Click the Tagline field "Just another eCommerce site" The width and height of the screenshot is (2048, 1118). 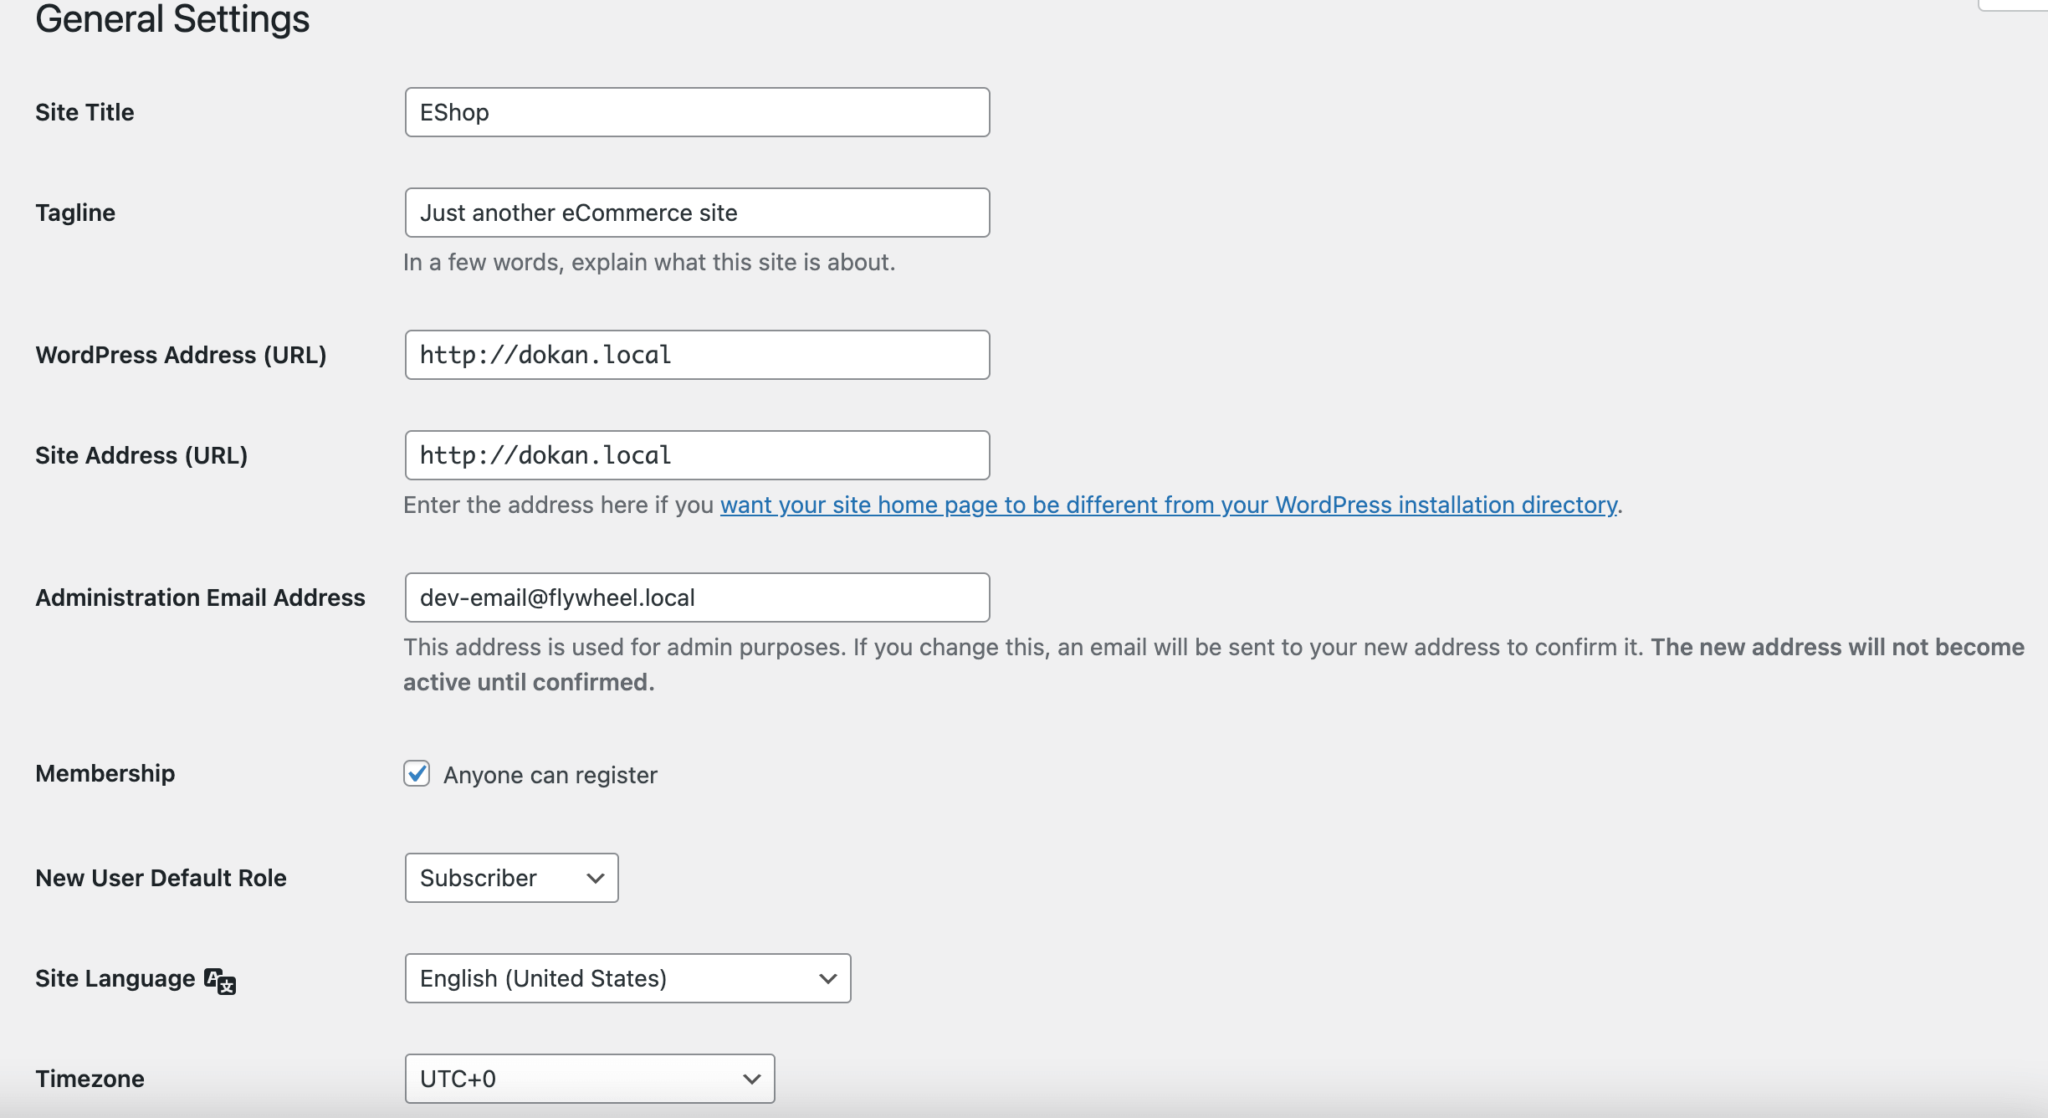point(695,212)
